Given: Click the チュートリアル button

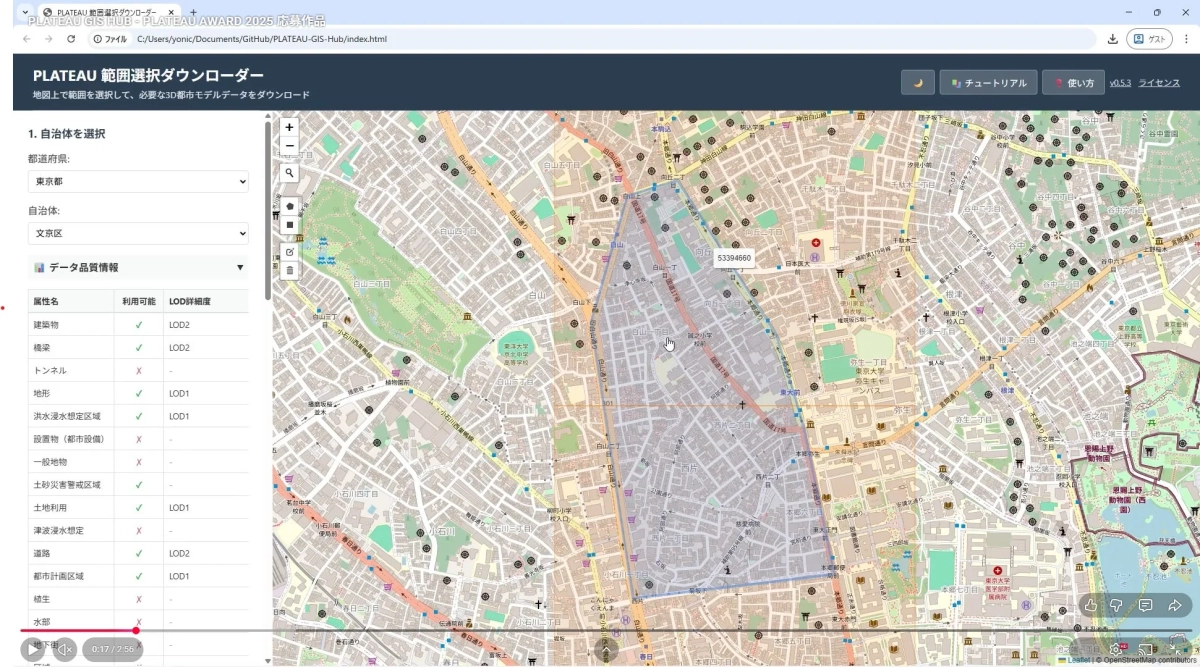Looking at the screenshot, I should coord(988,83).
